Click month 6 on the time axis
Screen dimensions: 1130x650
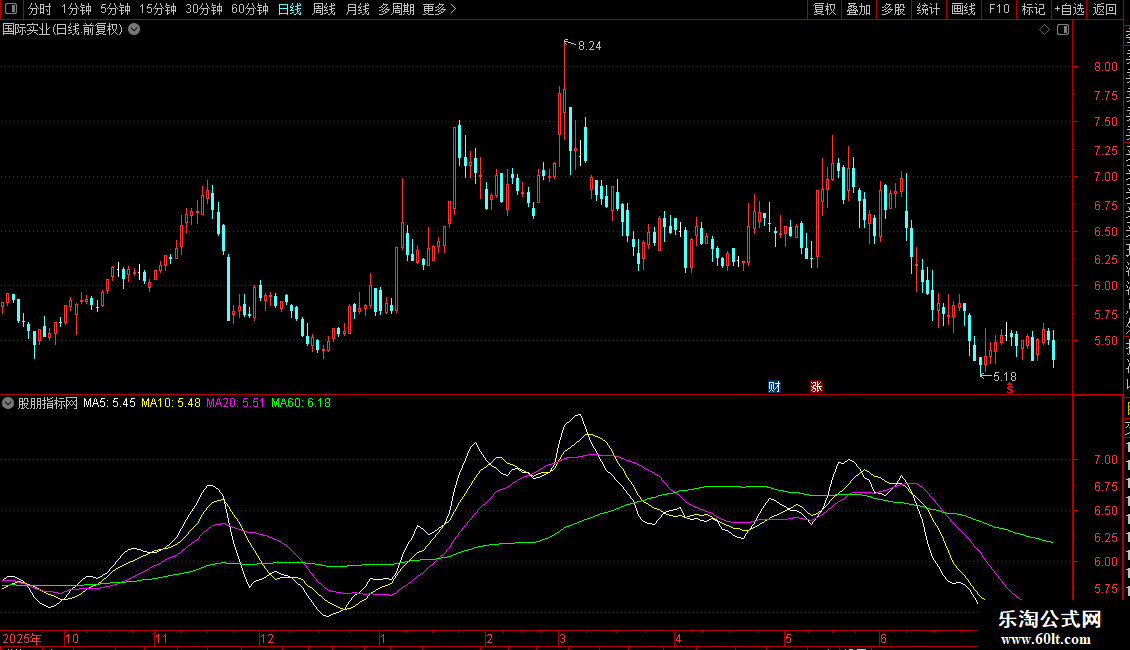883,638
